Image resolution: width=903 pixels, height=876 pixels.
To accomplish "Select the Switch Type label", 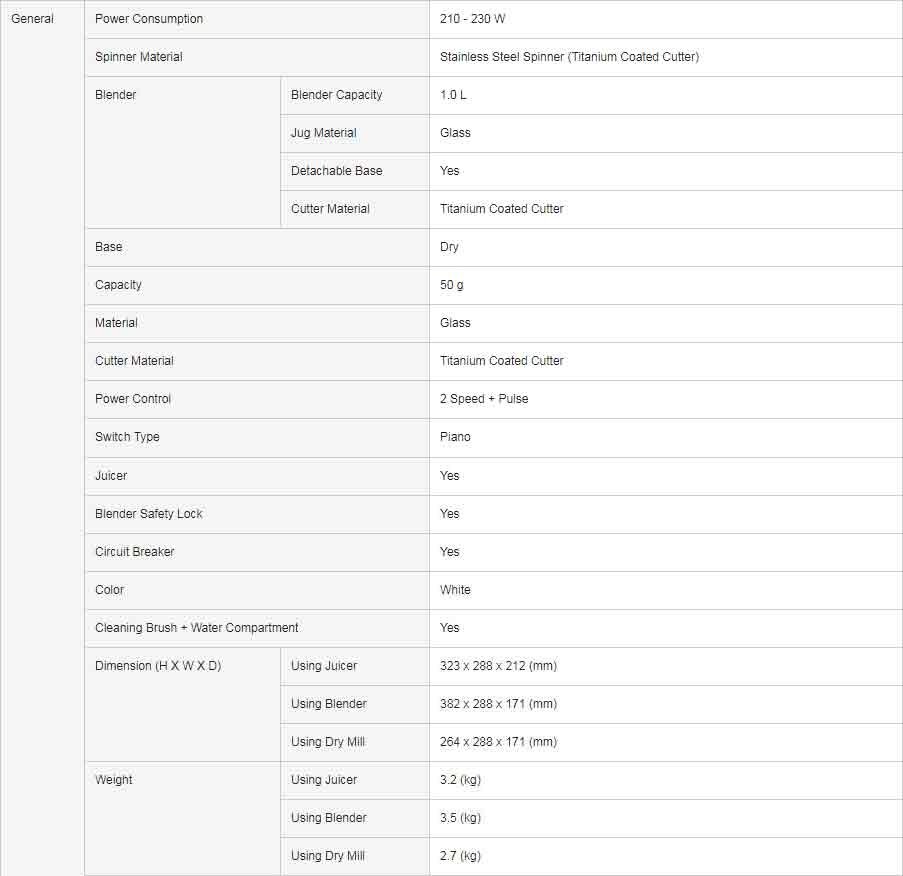I will pos(127,437).
